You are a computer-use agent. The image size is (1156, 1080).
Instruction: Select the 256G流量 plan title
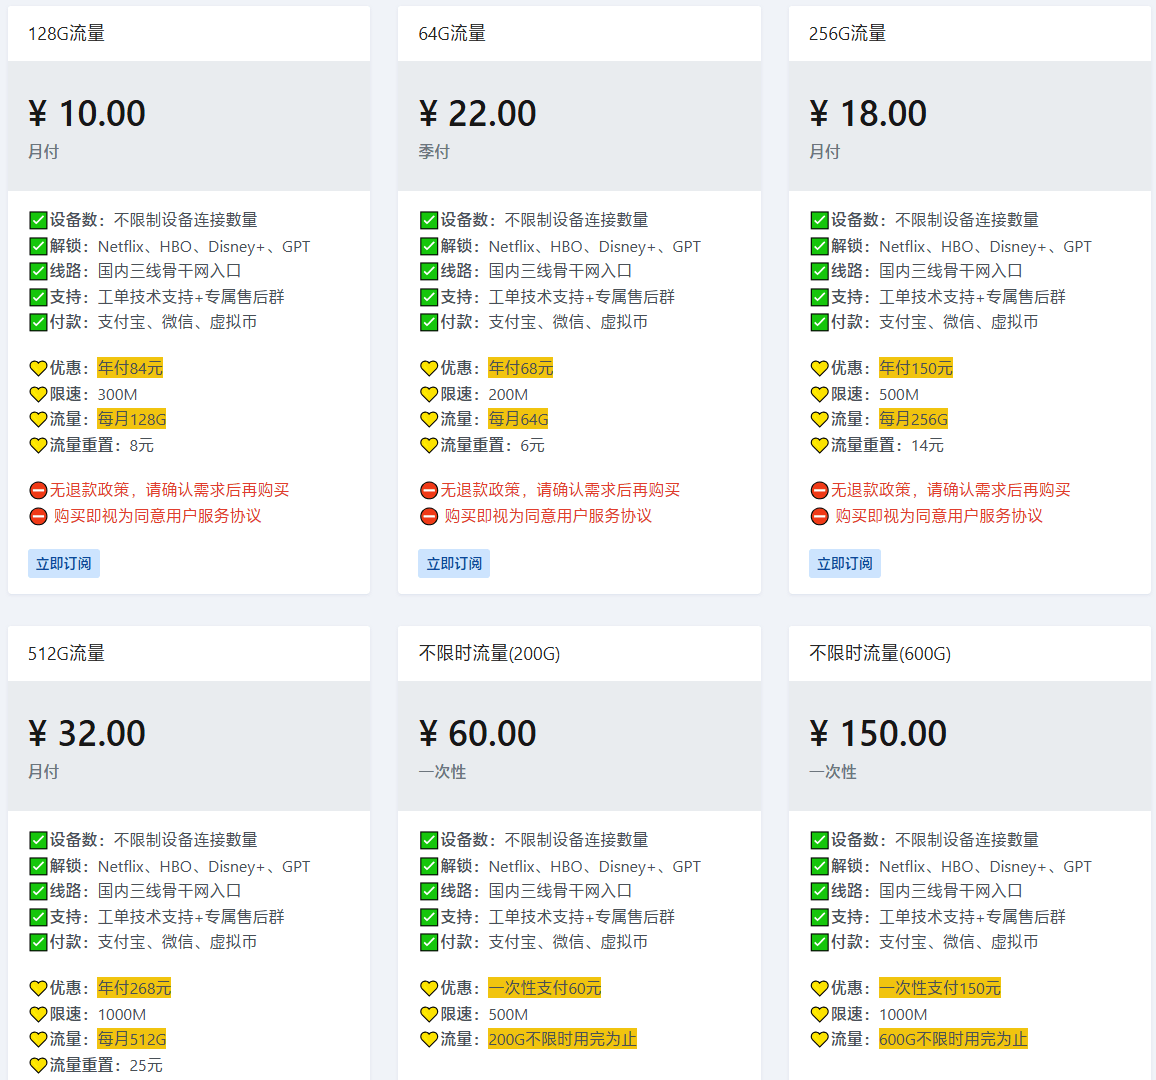click(x=847, y=34)
